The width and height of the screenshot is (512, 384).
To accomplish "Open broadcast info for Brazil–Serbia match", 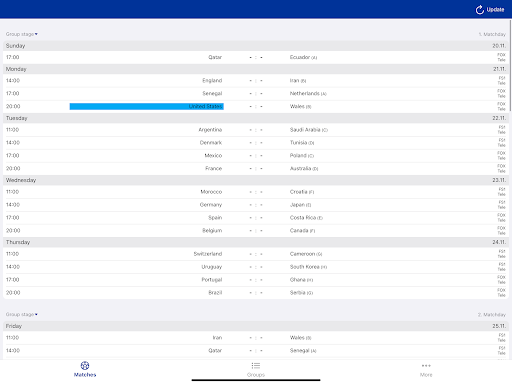I will pyautogui.click(x=501, y=293).
